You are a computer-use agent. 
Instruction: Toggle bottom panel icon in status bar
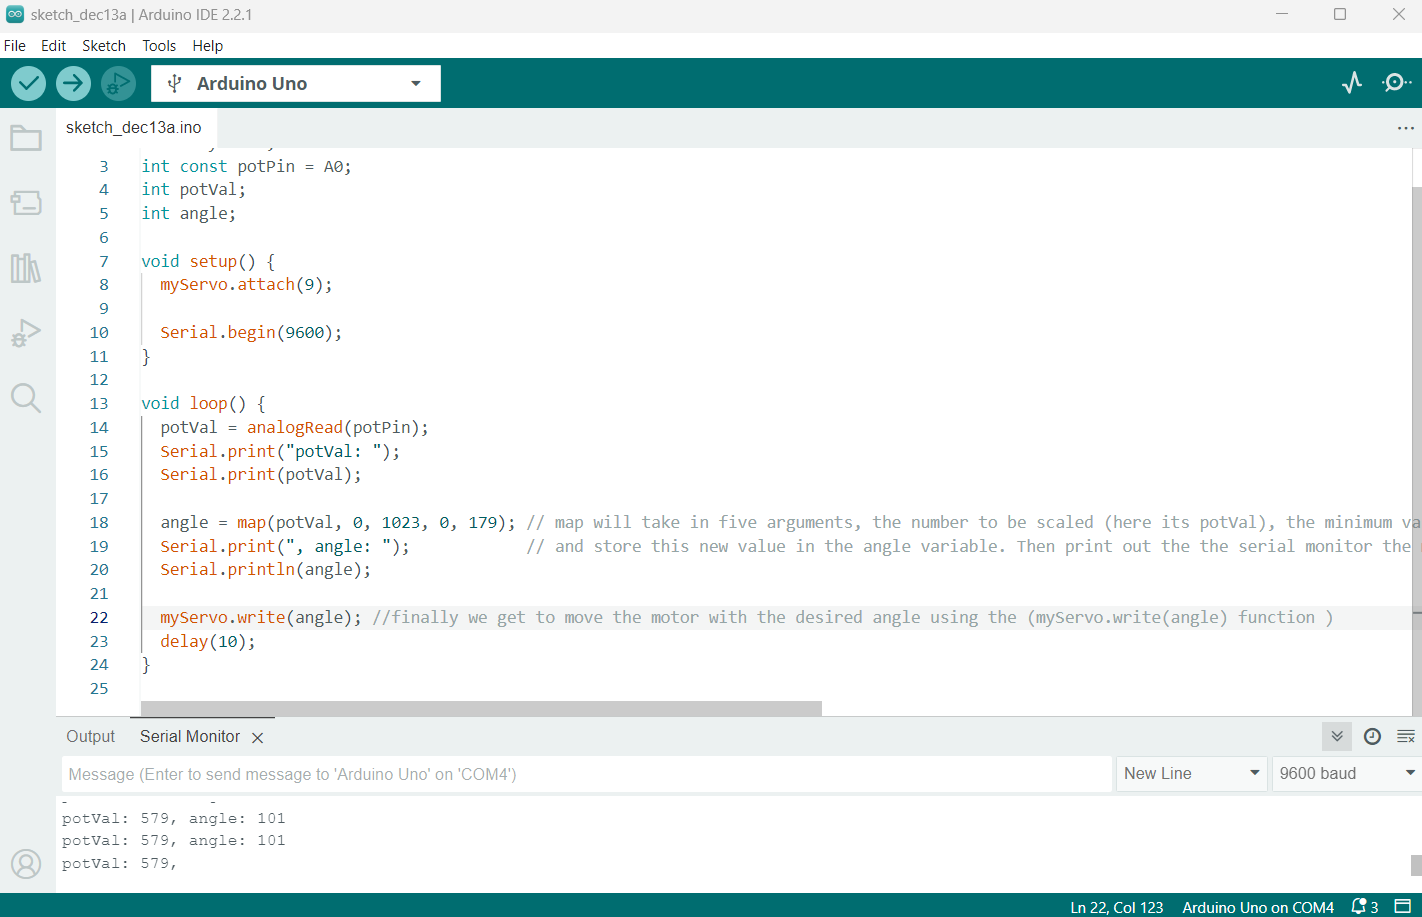[x=1403, y=907]
